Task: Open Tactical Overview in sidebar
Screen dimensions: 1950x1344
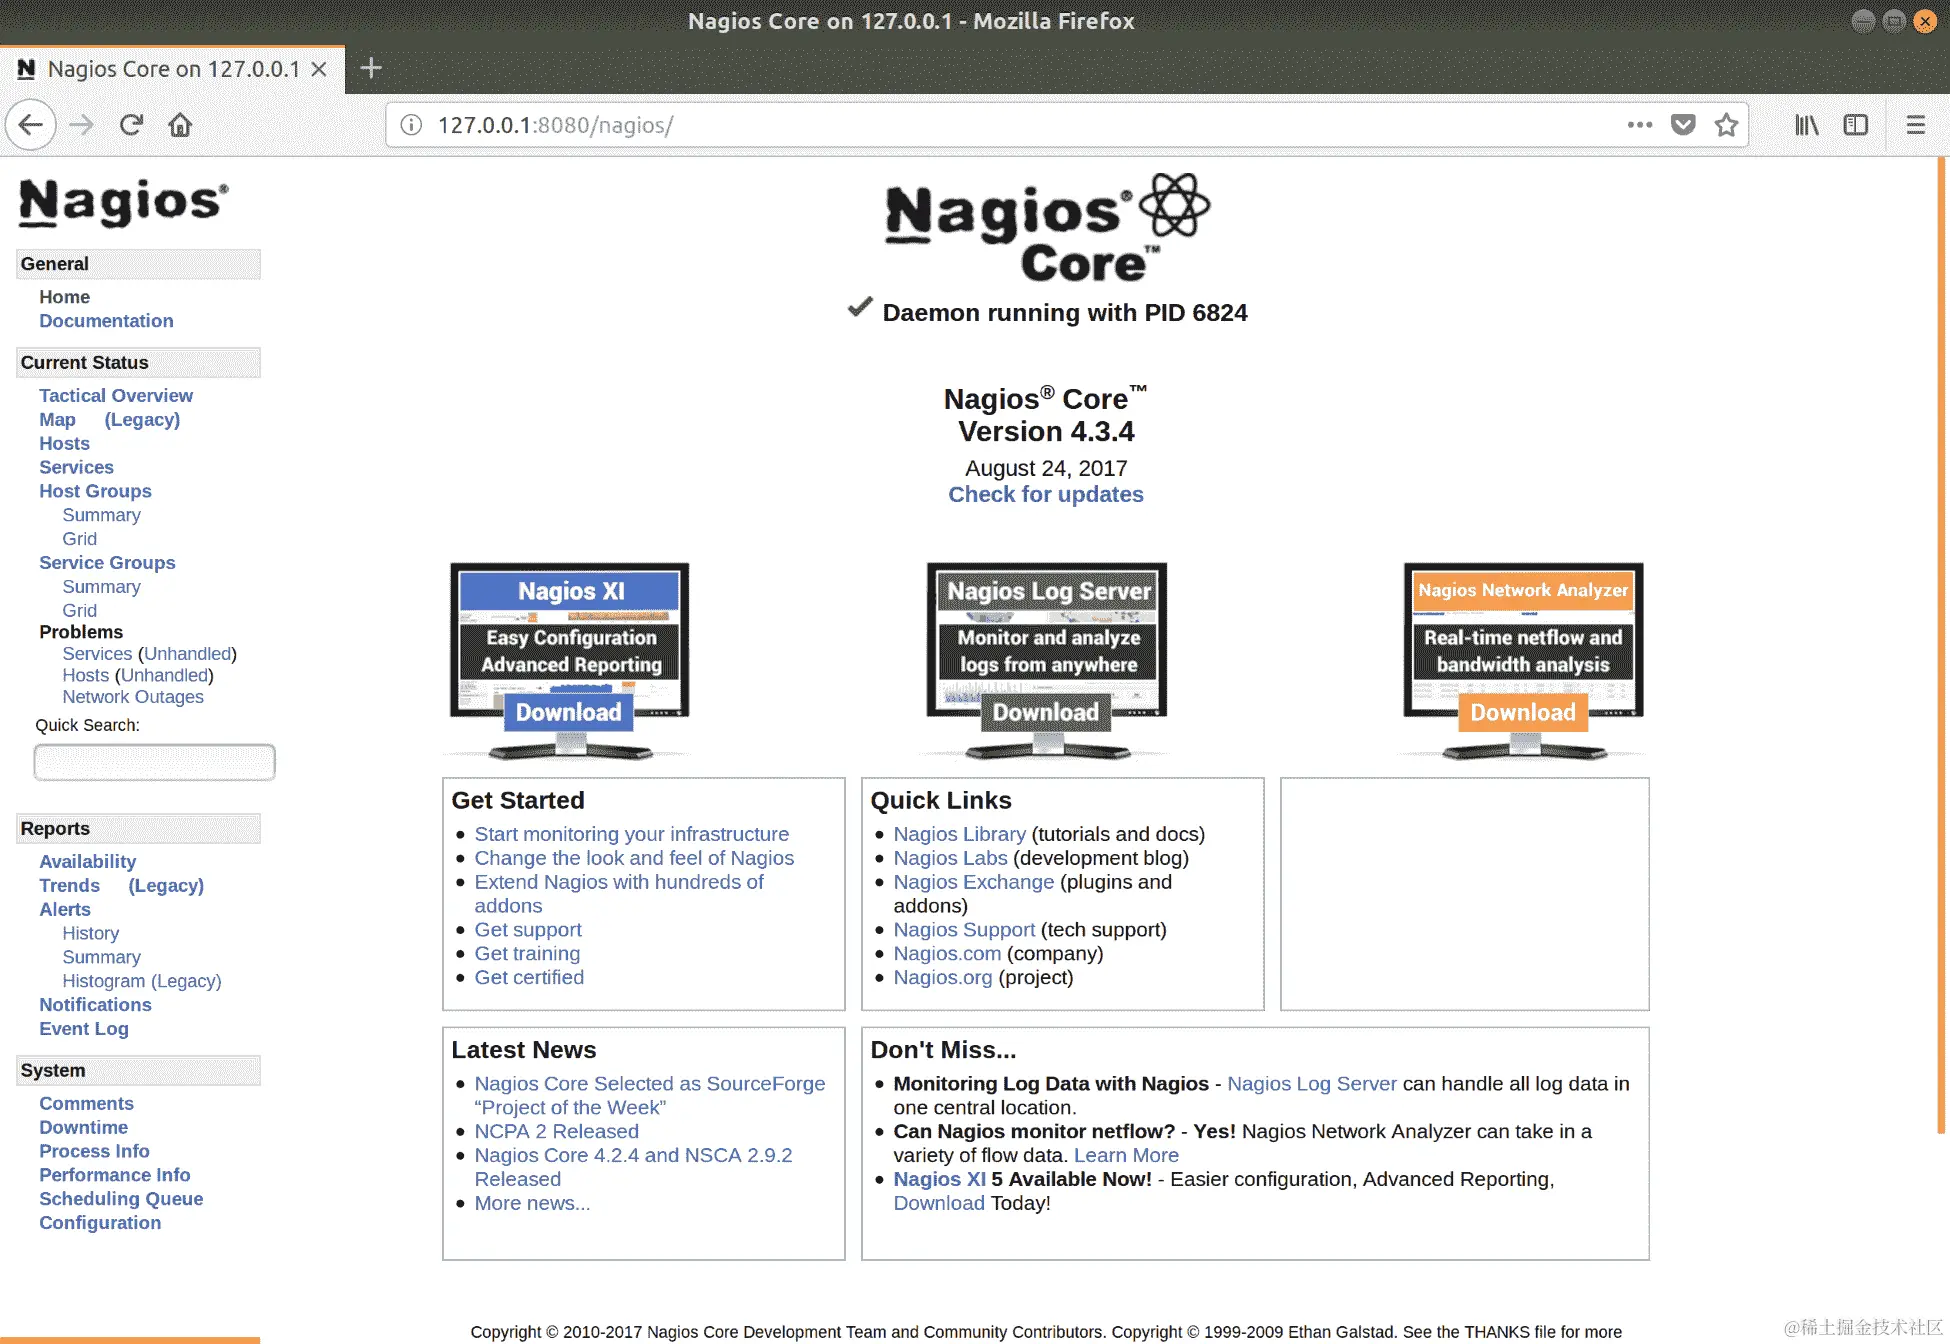Action: [x=116, y=396]
